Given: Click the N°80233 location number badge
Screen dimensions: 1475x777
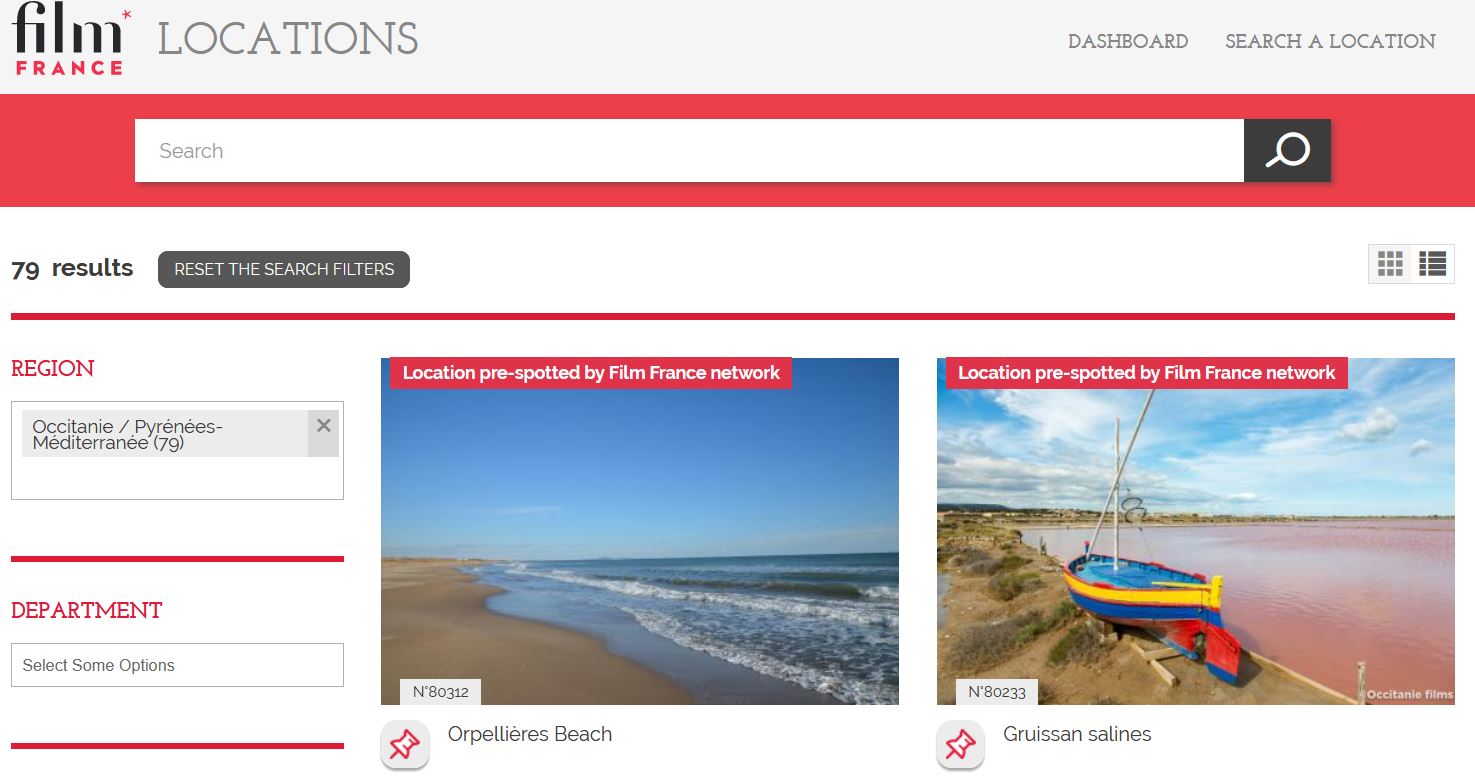Looking at the screenshot, I should [997, 692].
